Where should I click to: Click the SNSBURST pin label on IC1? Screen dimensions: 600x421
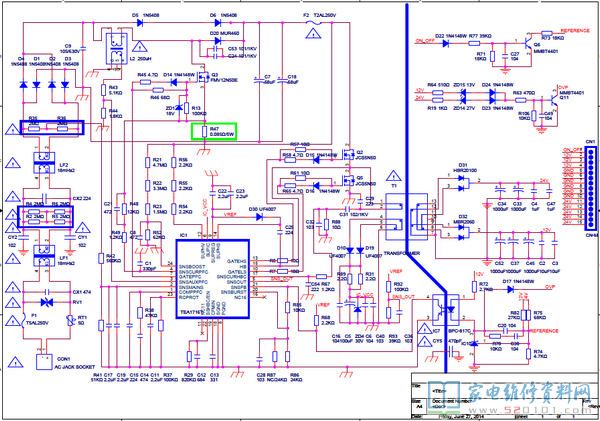234,292
